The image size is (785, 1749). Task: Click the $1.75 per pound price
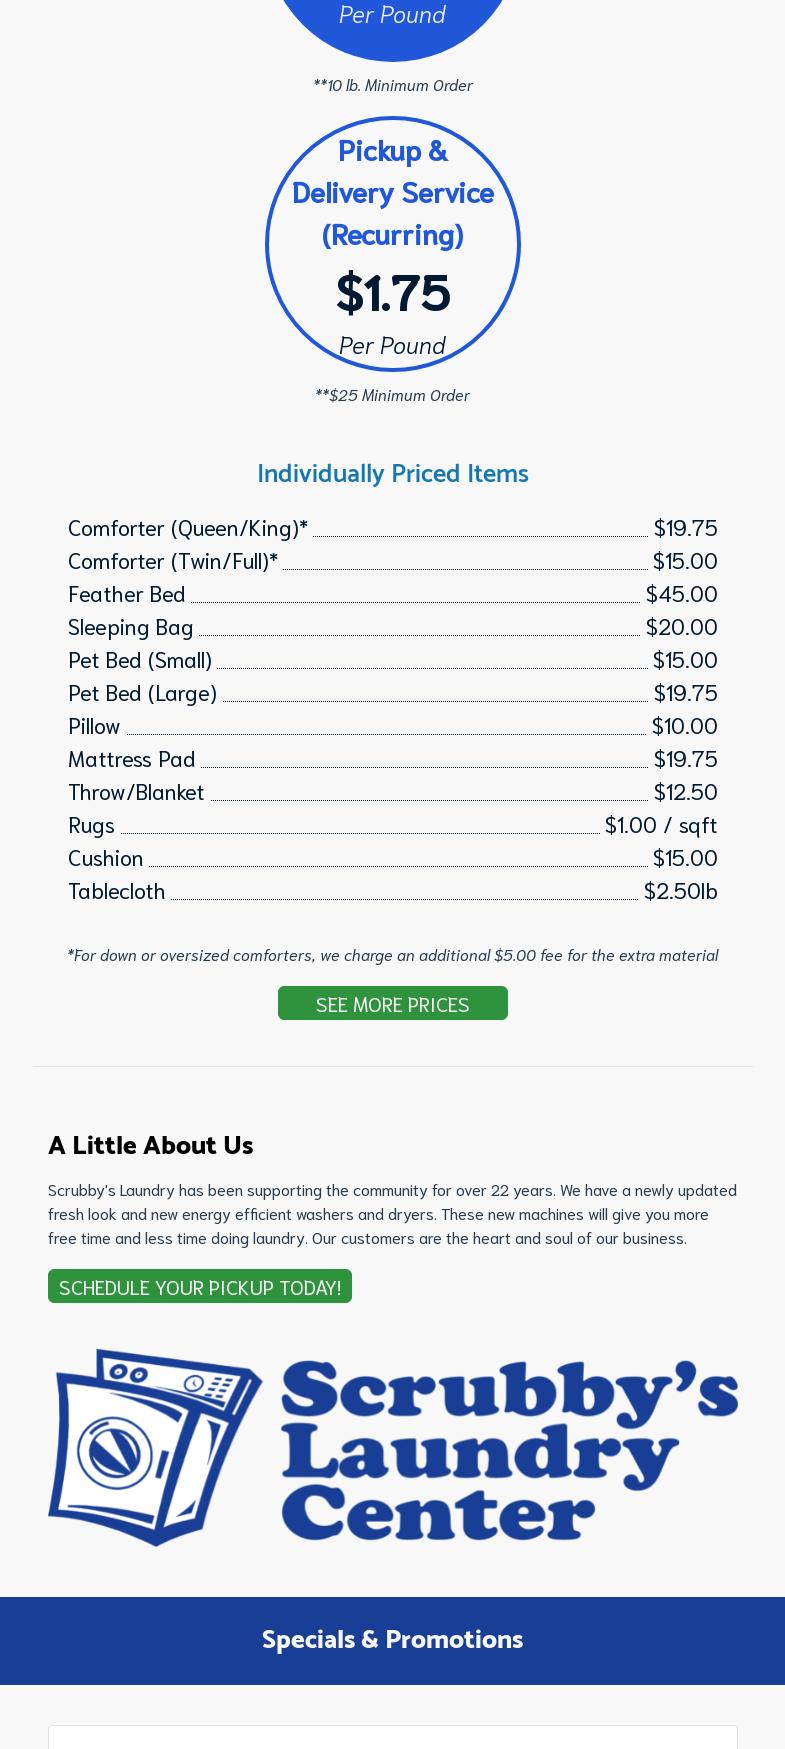point(392,292)
